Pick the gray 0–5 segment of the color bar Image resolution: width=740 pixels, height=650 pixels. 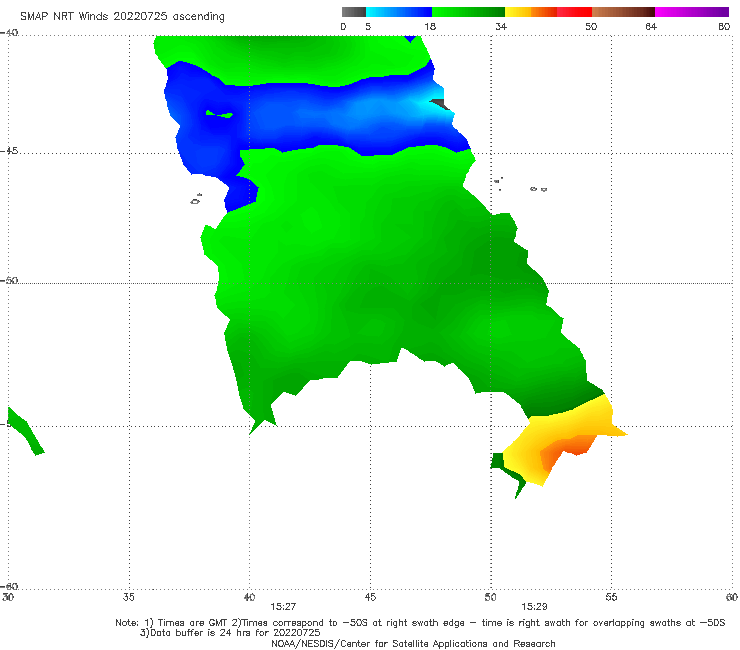[354, 12]
